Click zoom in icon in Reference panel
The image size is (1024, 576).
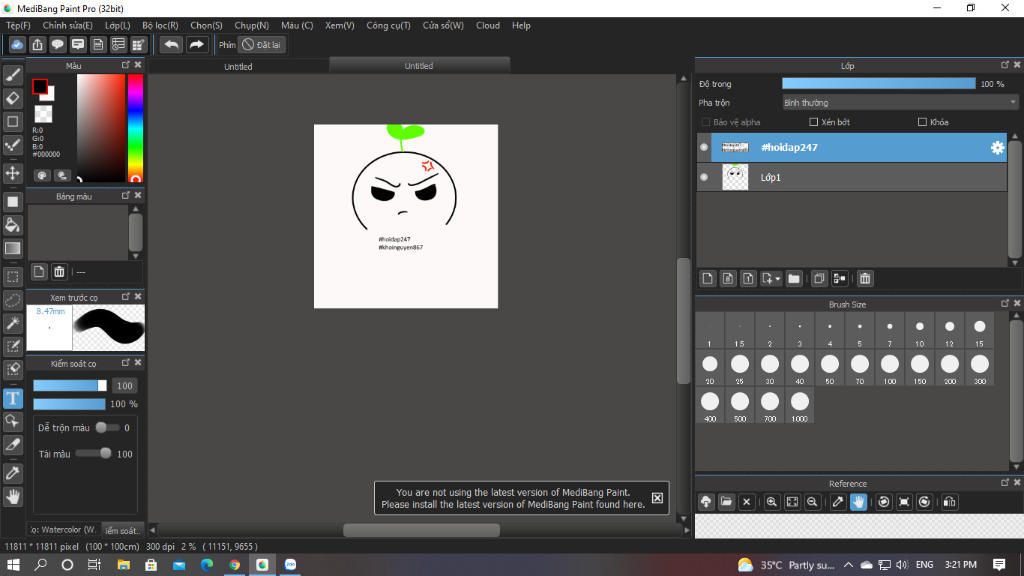coord(772,502)
